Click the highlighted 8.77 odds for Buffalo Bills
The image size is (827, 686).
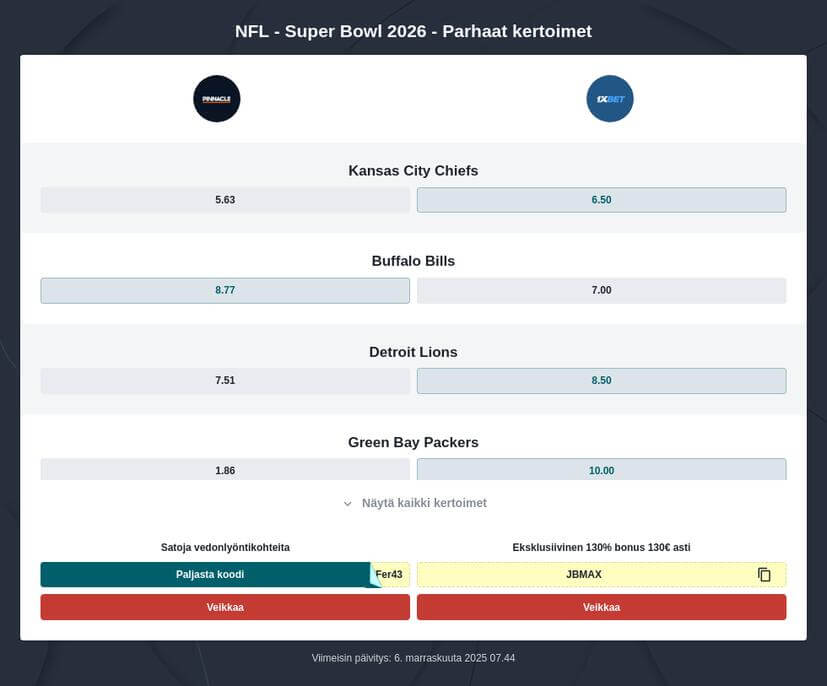224,289
